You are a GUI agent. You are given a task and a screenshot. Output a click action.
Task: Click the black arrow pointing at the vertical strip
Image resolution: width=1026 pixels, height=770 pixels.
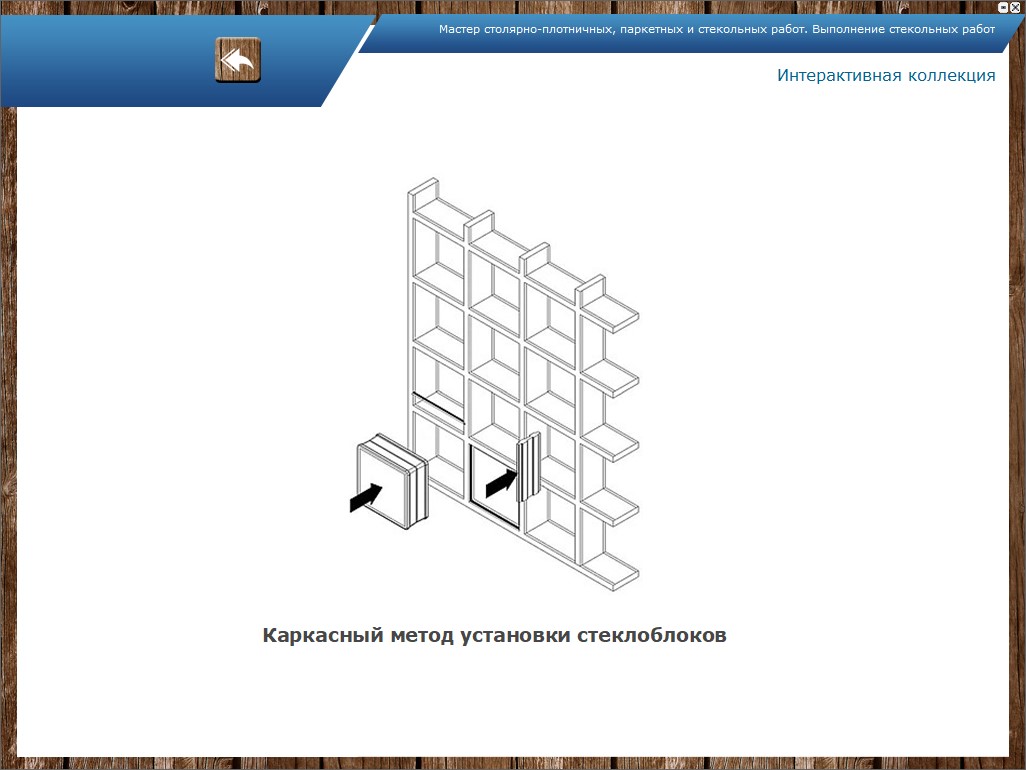click(499, 484)
